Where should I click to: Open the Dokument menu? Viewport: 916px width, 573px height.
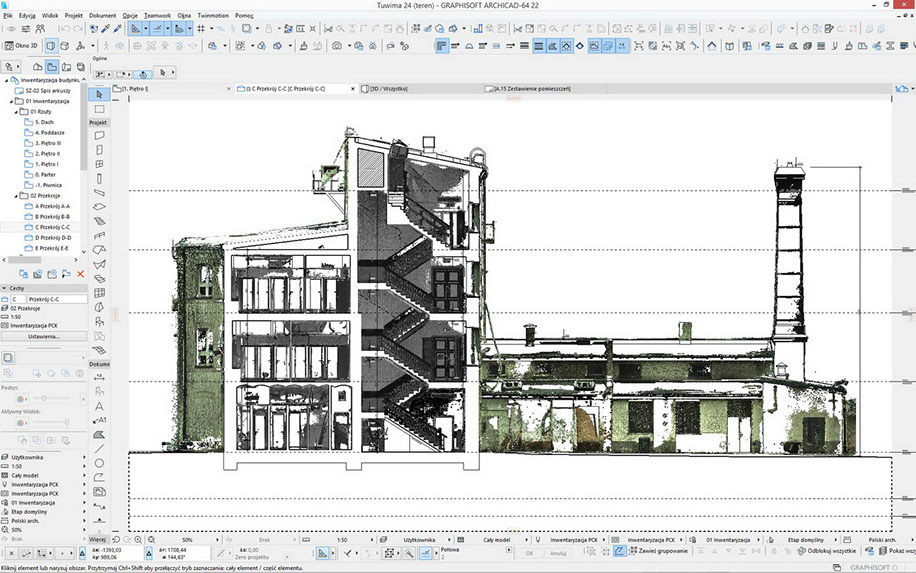(102, 17)
